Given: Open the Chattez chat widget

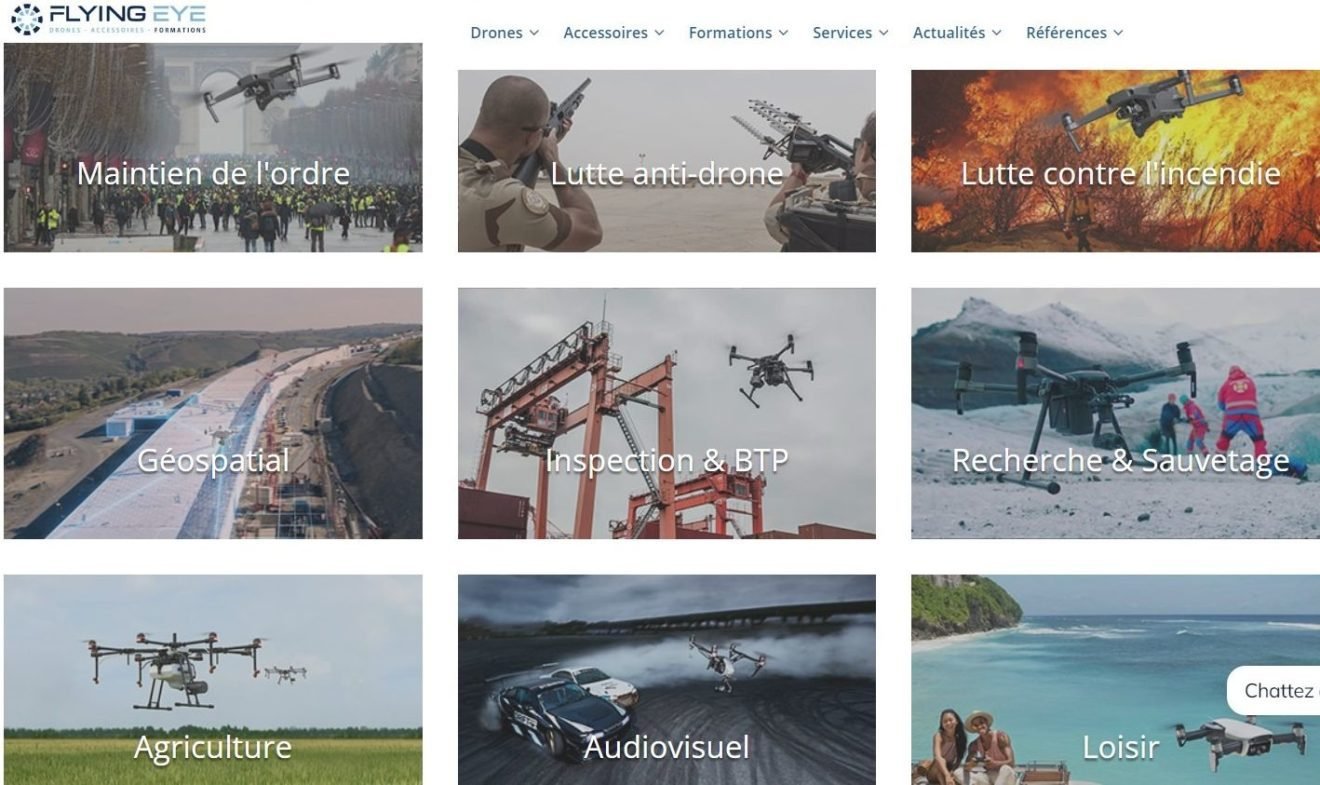Looking at the screenshot, I should (1274, 691).
